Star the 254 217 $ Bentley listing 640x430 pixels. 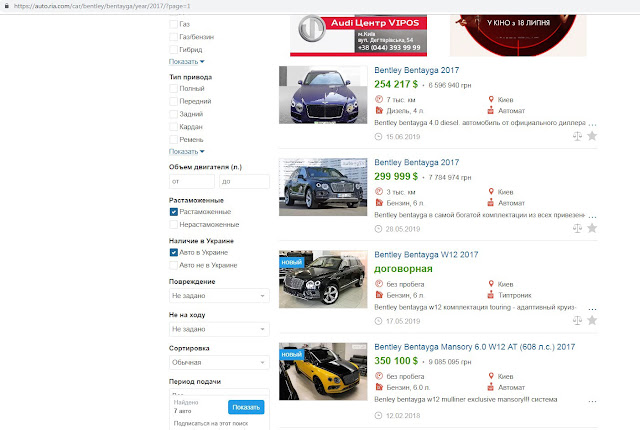(x=592, y=135)
